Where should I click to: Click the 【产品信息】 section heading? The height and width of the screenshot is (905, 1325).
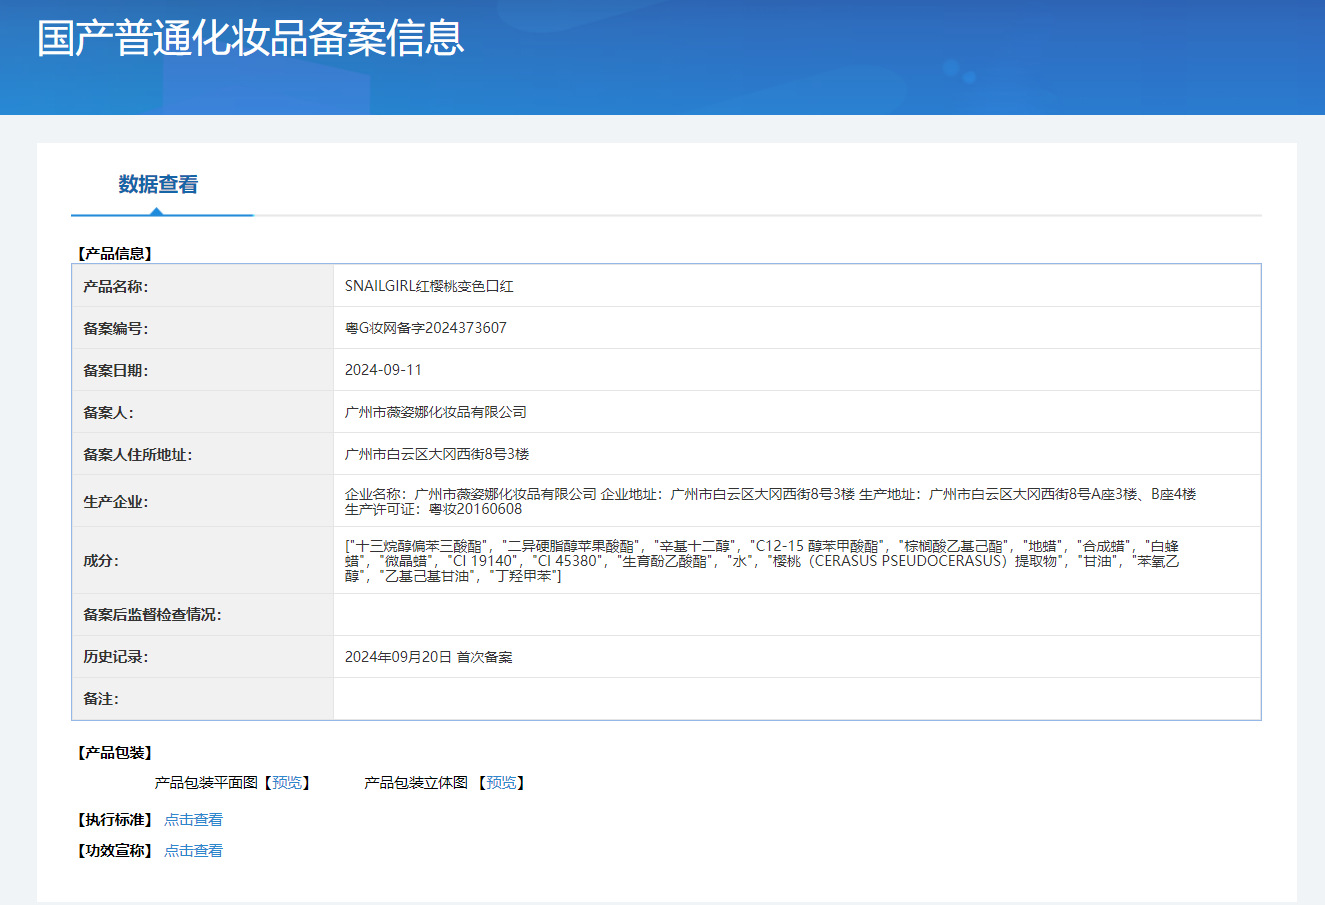(x=114, y=254)
